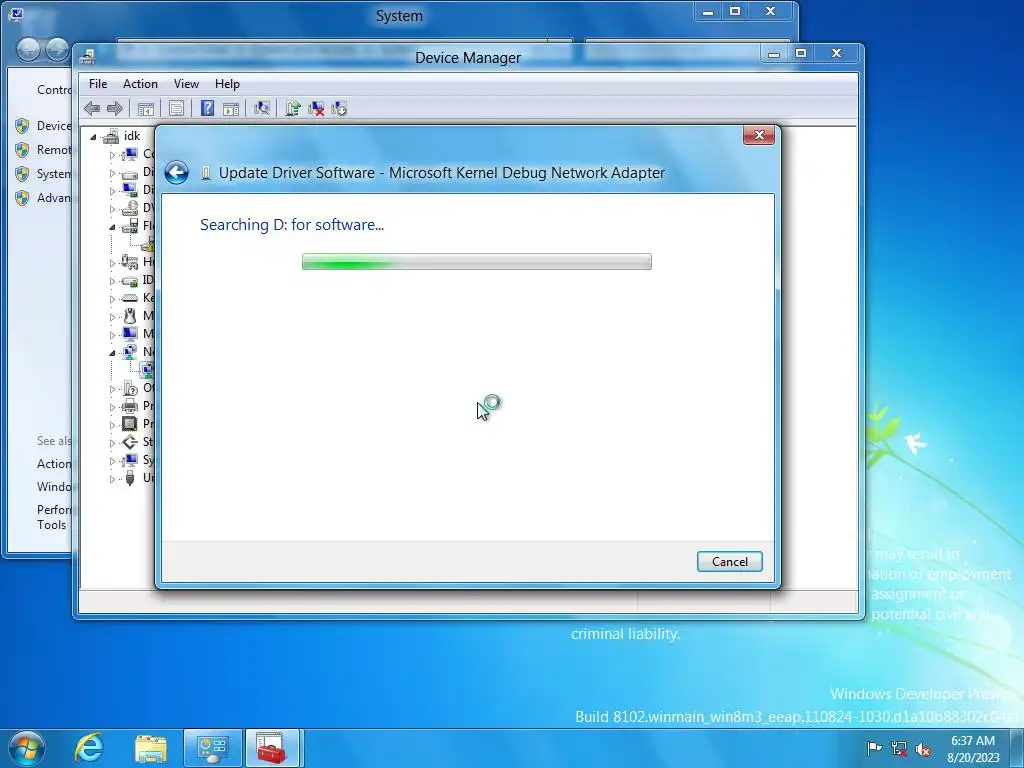1024x768 pixels.
Task: Select the Monitors icon in device tree
Action: click(130, 334)
